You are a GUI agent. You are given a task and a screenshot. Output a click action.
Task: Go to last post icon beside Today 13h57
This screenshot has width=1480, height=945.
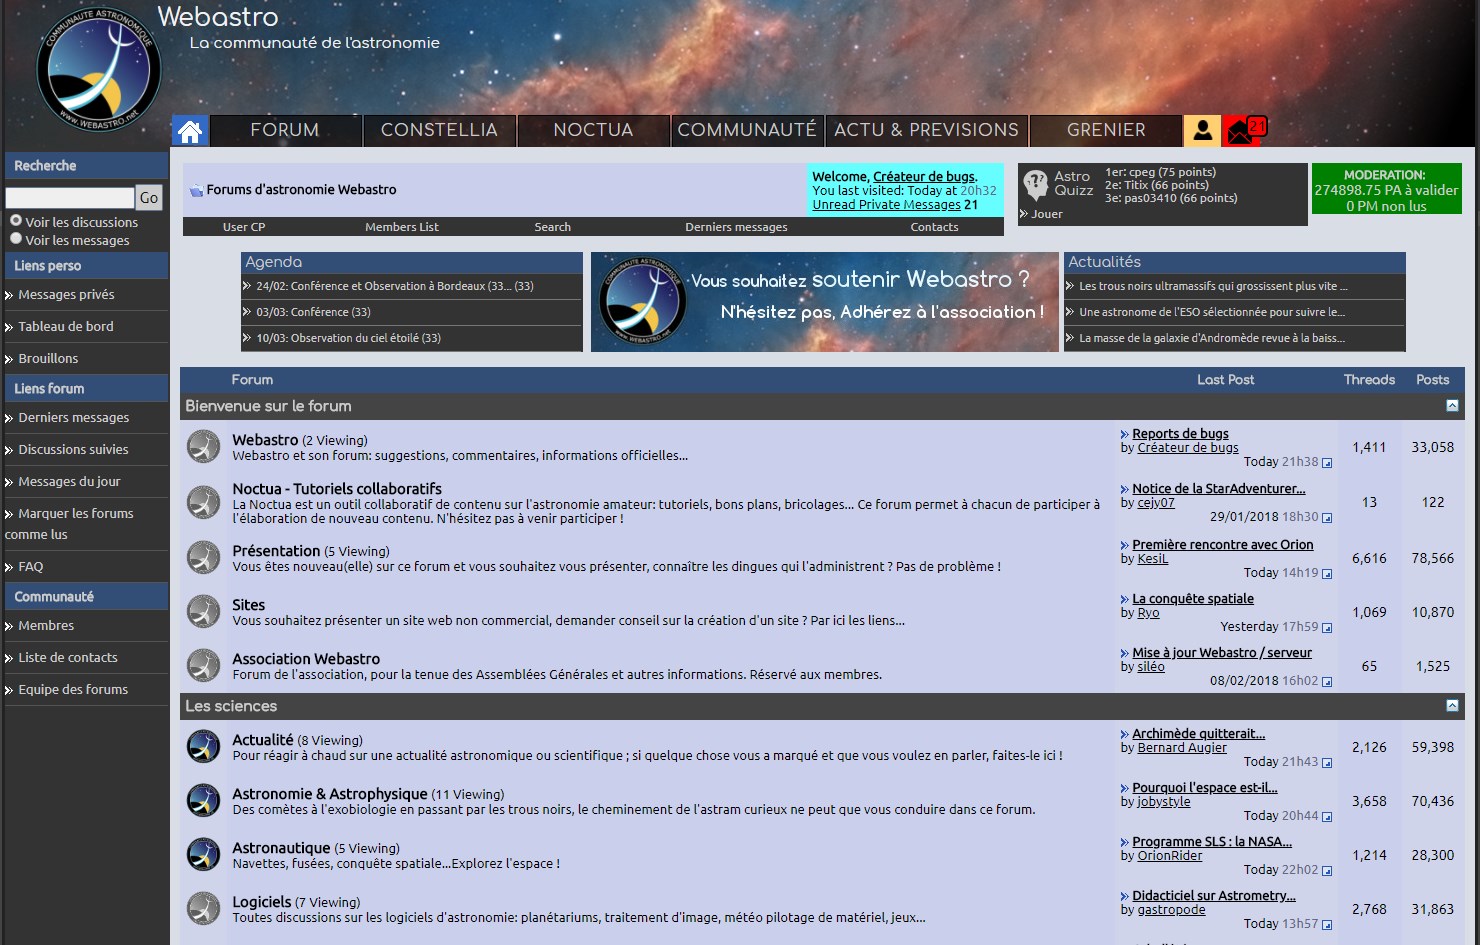pos(1327,925)
